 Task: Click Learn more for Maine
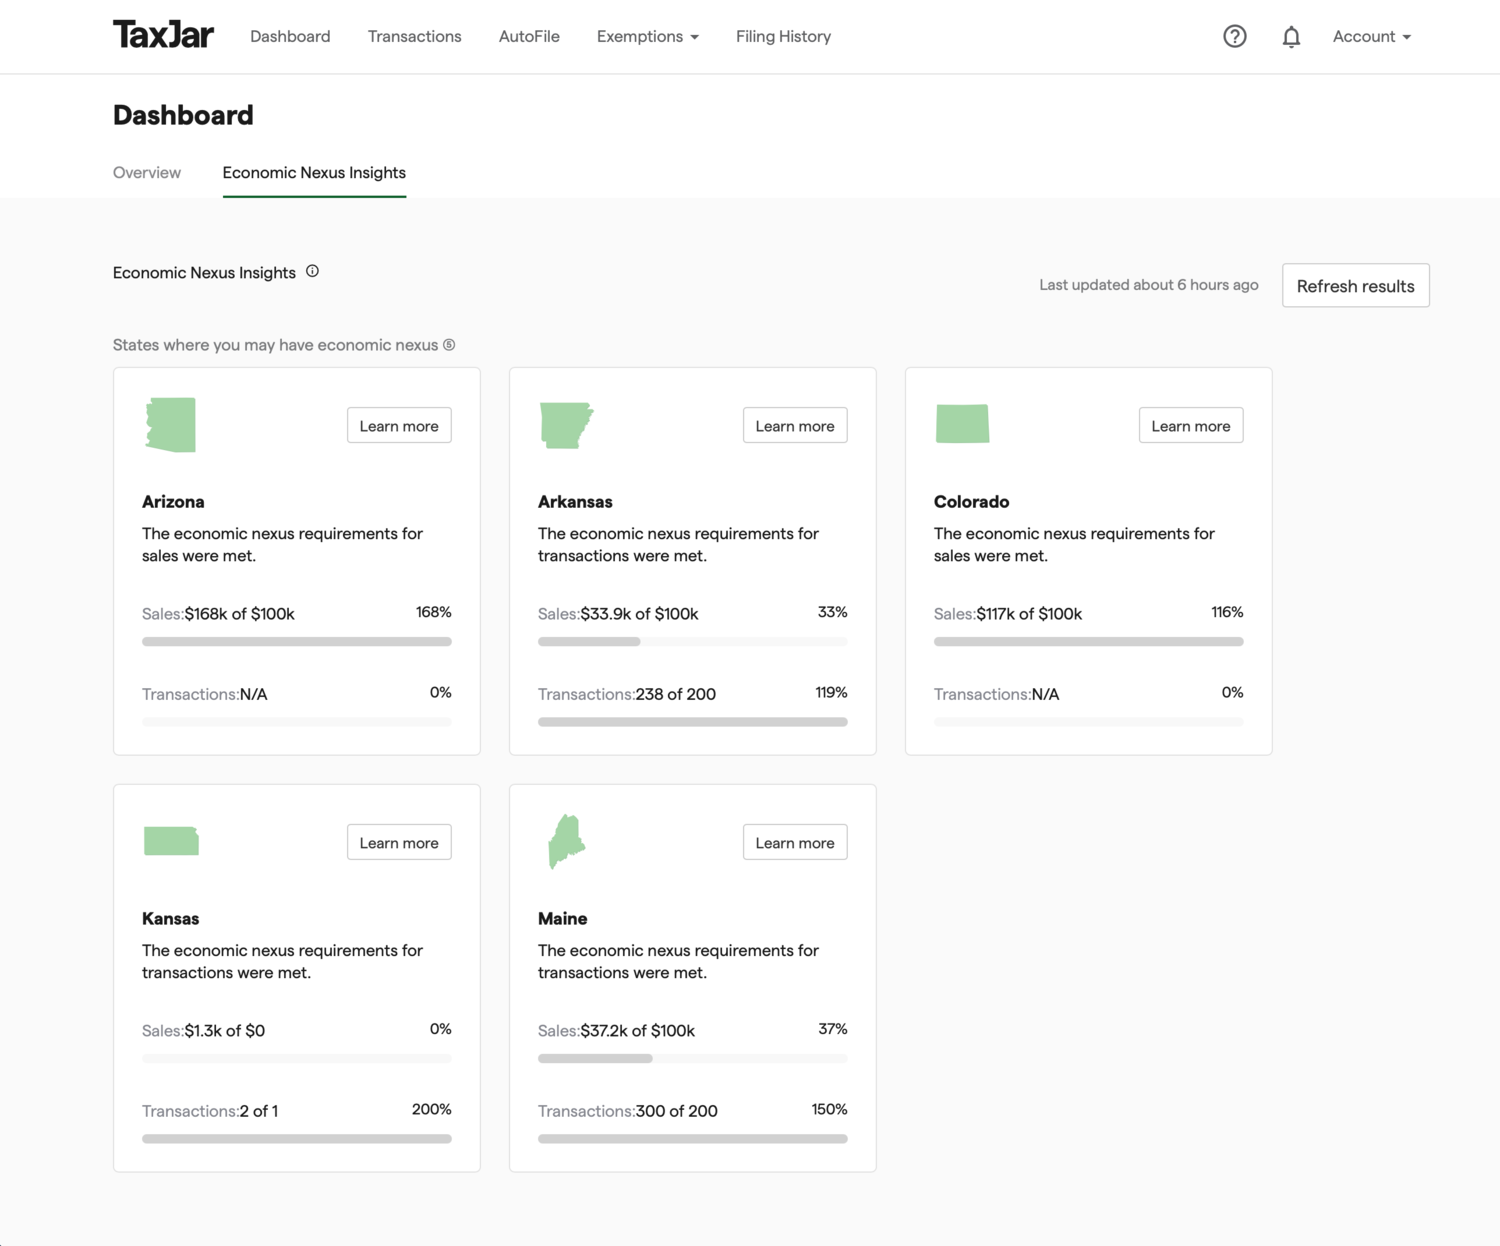[794, 841]
